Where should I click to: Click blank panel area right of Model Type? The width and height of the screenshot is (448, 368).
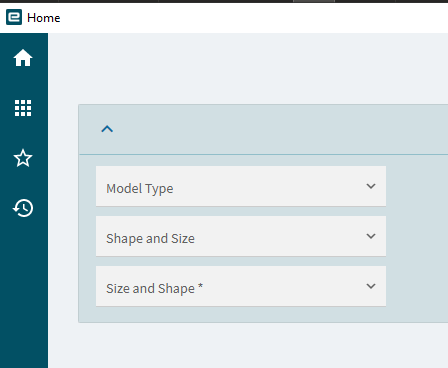417,186
